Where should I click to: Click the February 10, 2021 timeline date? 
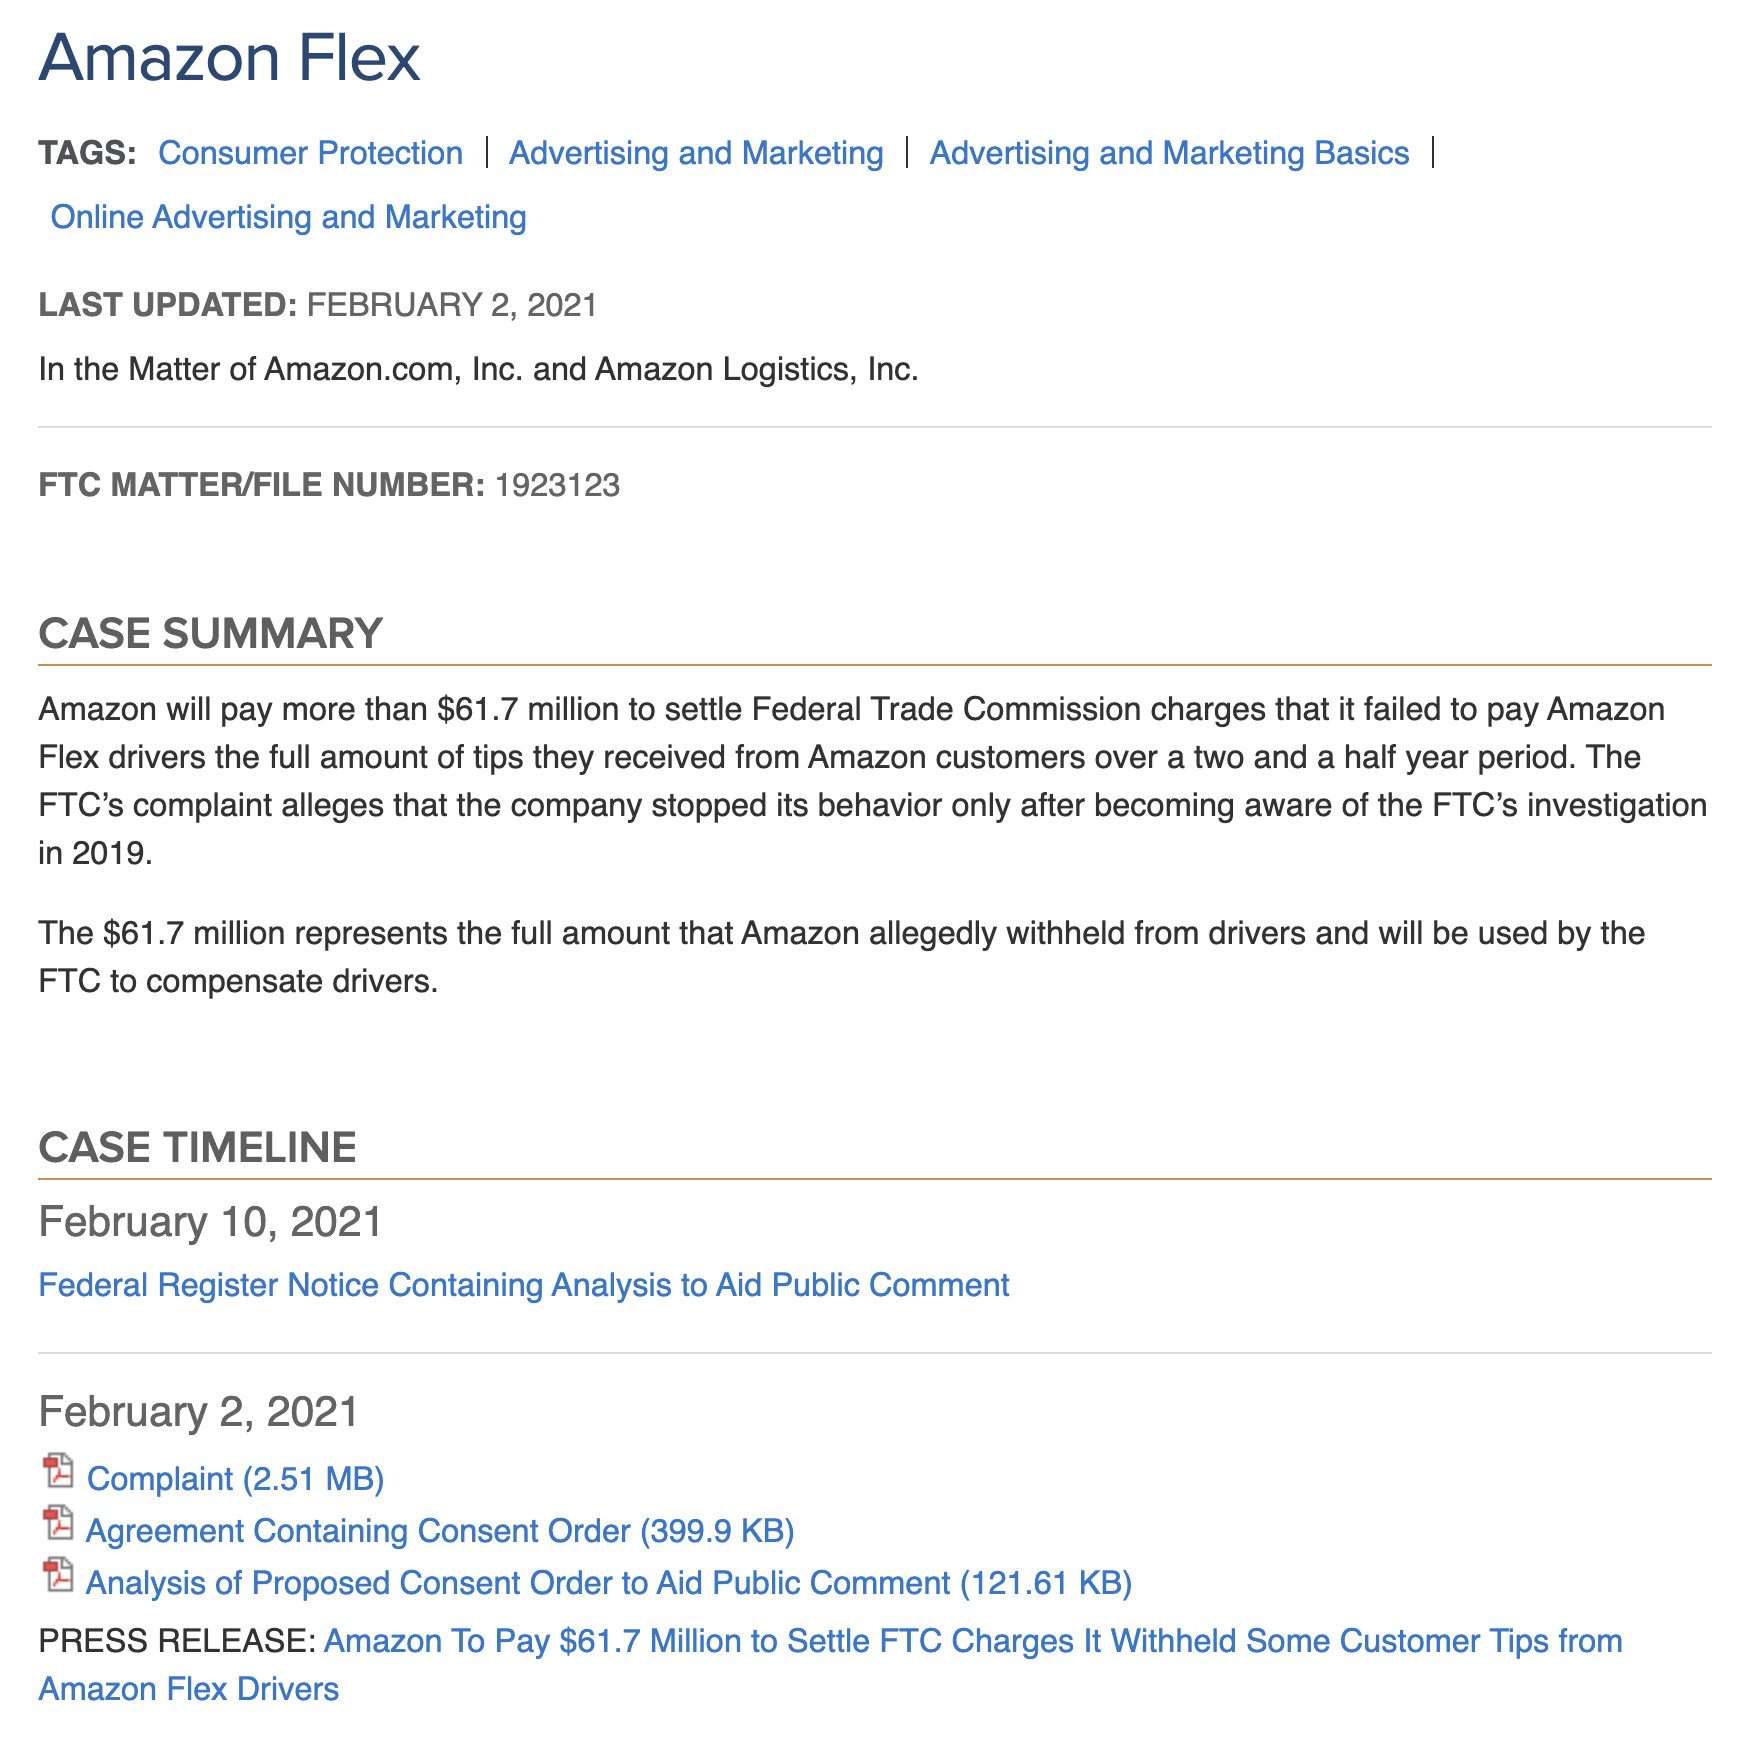[x=210, y=1222]
